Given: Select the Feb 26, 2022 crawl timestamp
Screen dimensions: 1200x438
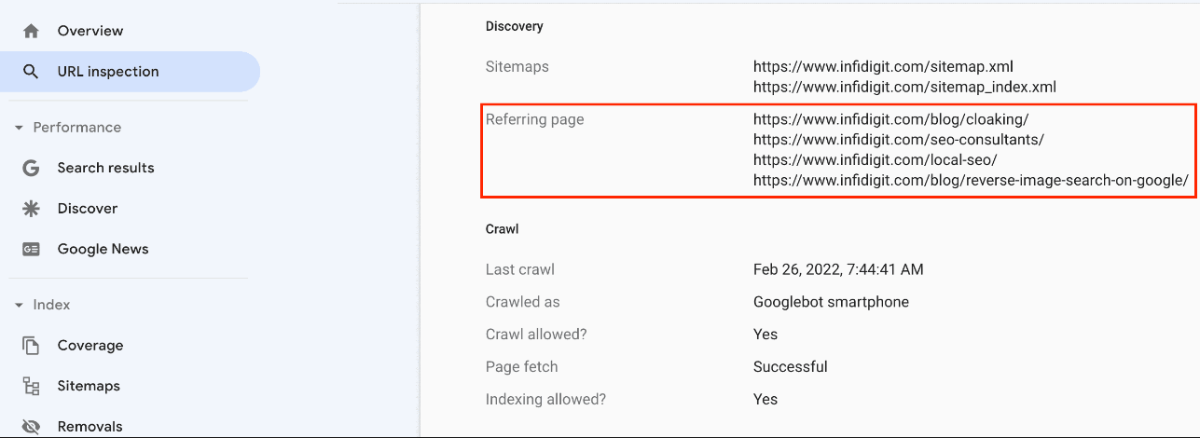Looking at the screenshot, I should (838, 270).
